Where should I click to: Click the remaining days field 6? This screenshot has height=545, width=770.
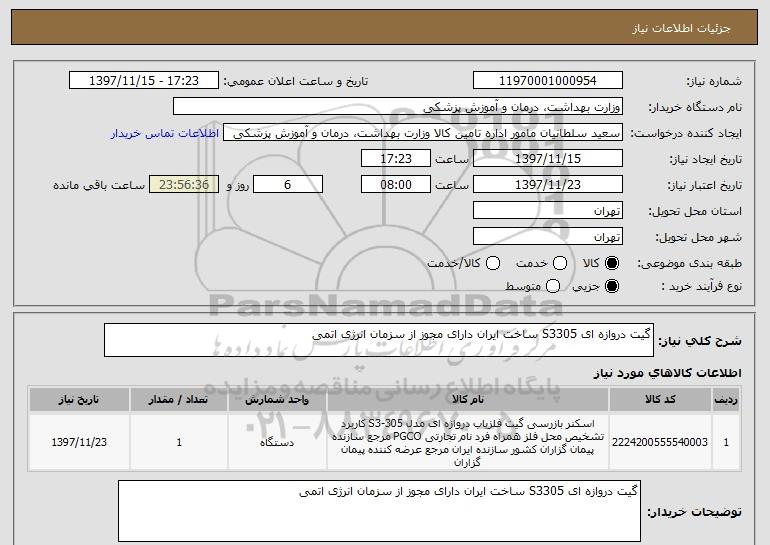coord(288,185)
